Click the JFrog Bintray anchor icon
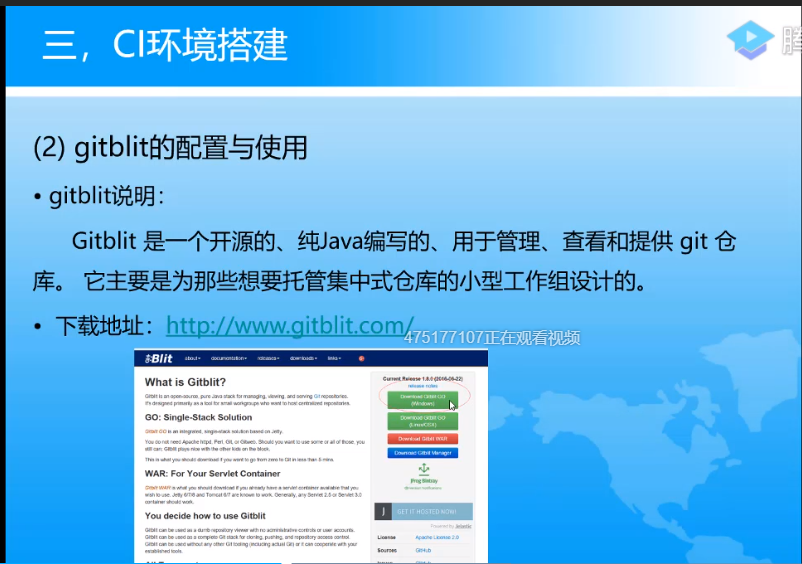The height and width of the screenshot is (564, 802). coord(424,468)
